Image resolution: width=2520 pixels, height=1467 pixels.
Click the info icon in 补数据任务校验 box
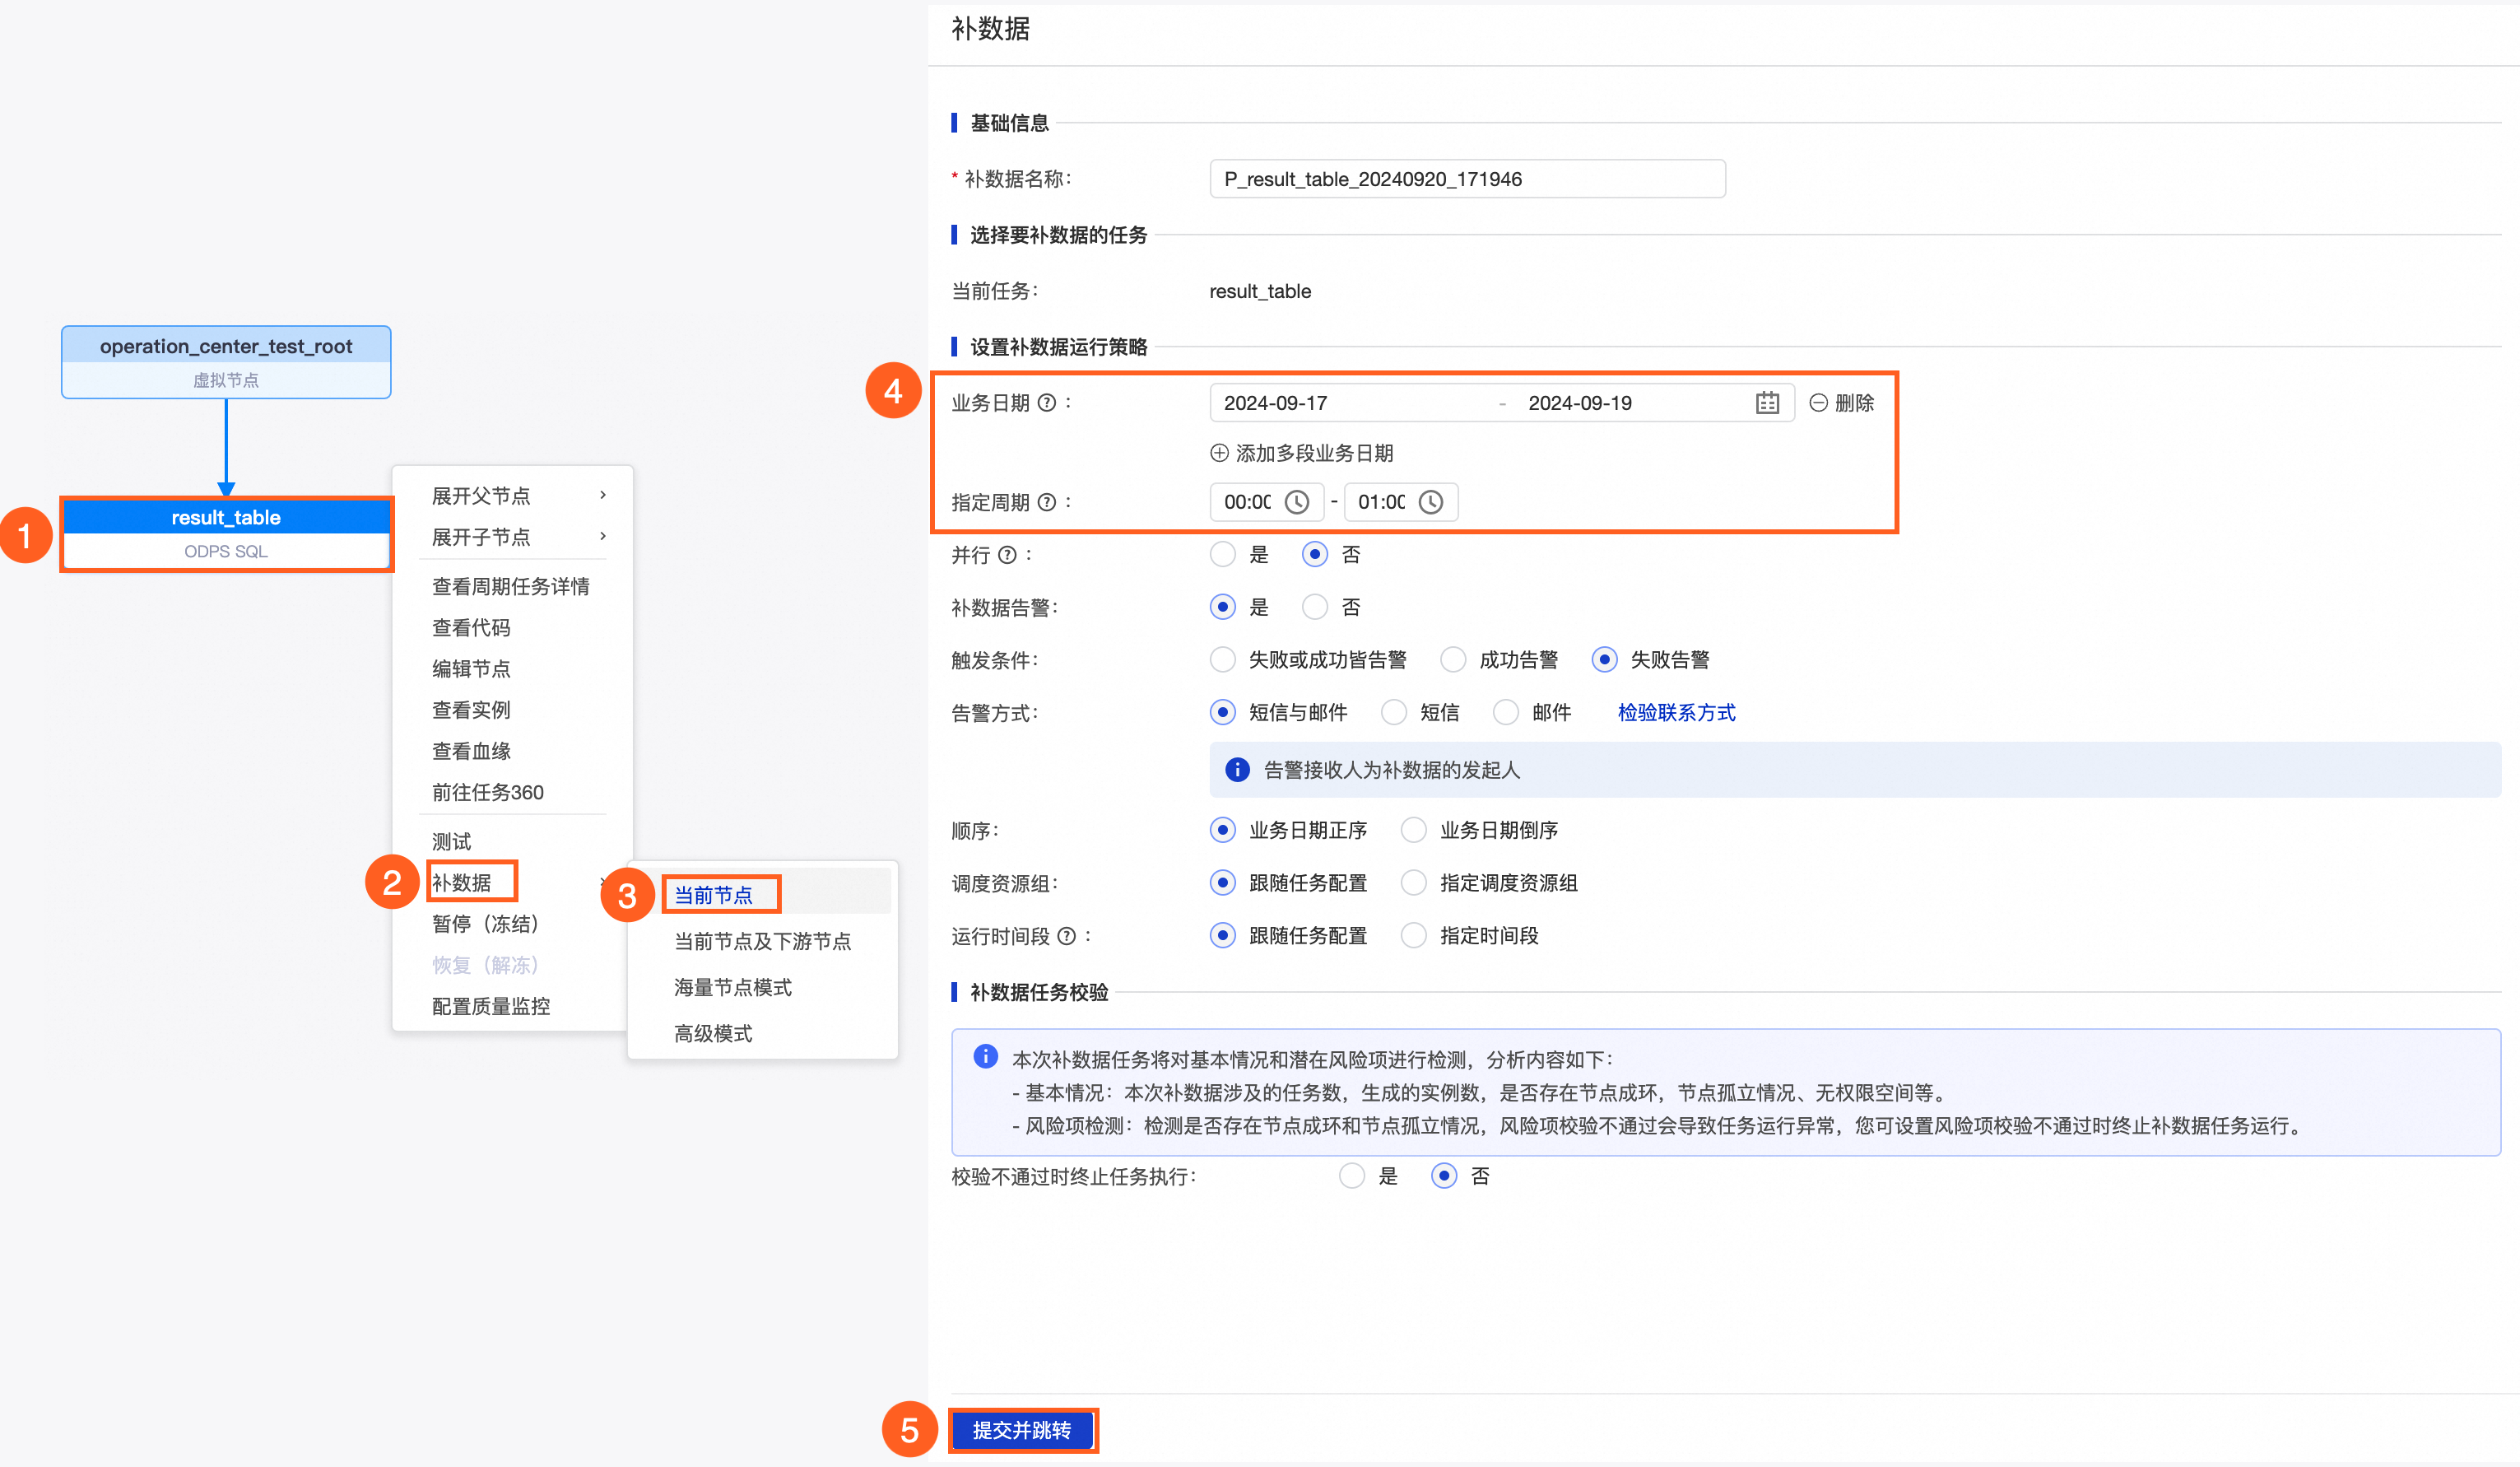[x=985, y=1056]
